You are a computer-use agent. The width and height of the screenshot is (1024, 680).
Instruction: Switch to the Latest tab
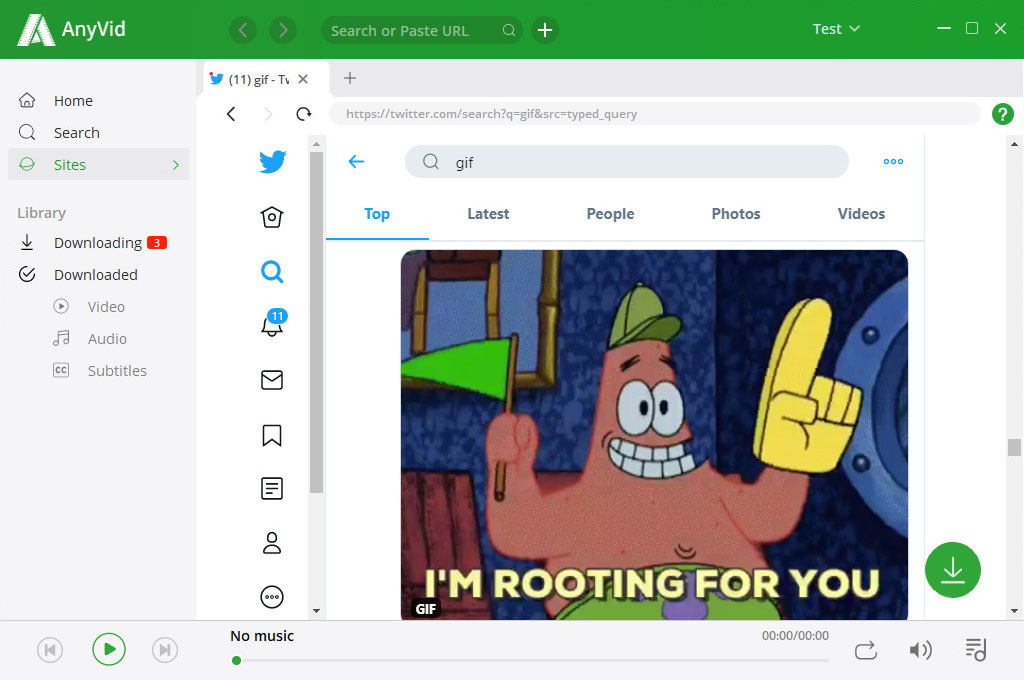pos(488,214)
